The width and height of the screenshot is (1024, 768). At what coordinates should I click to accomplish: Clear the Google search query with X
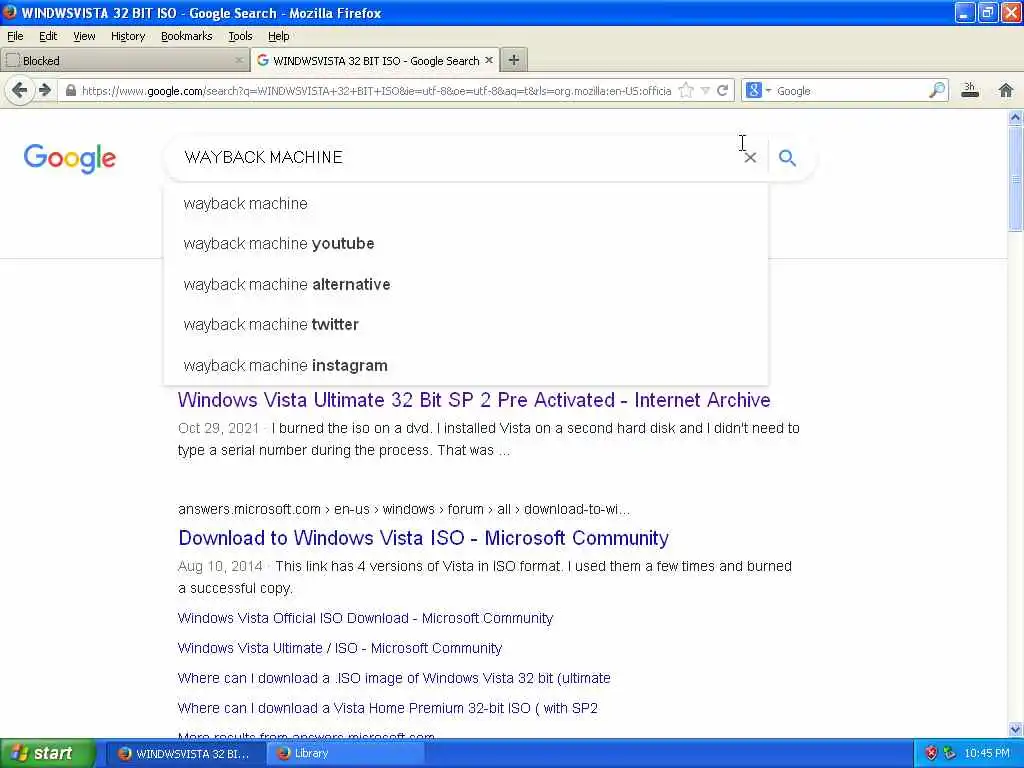coord(750,157)
